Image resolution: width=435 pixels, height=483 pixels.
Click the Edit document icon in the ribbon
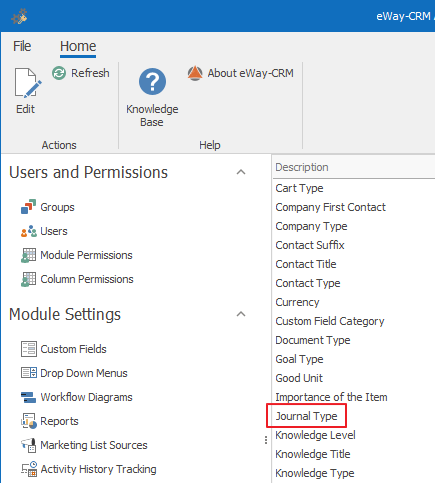[28, 83]
